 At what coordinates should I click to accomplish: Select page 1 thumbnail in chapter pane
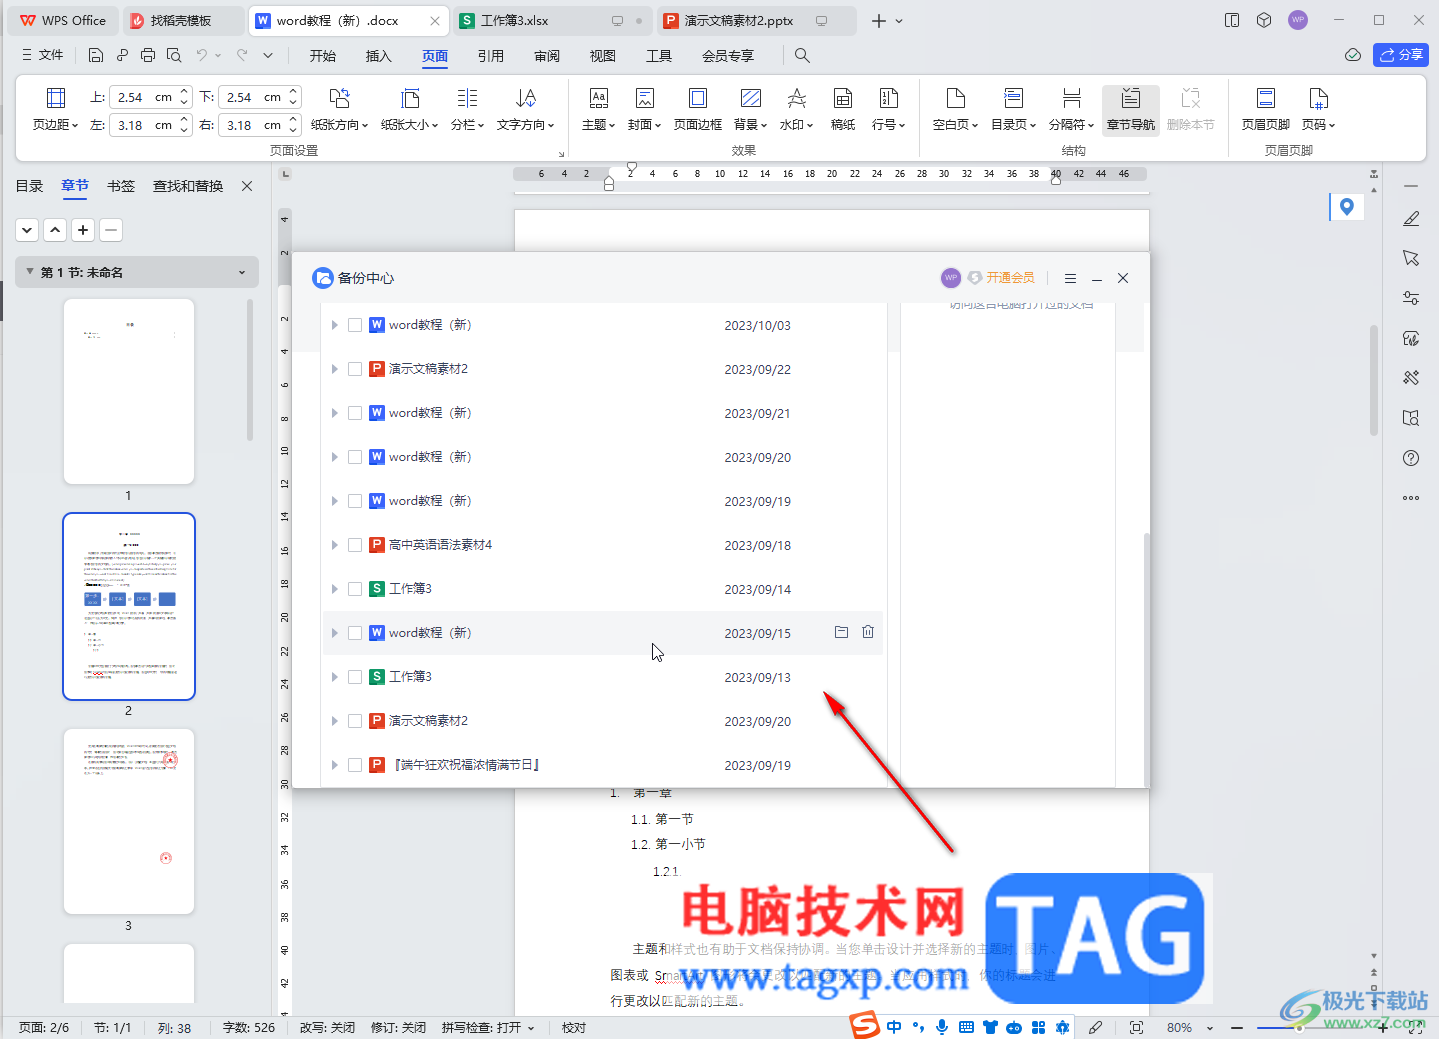coord(129,391)
